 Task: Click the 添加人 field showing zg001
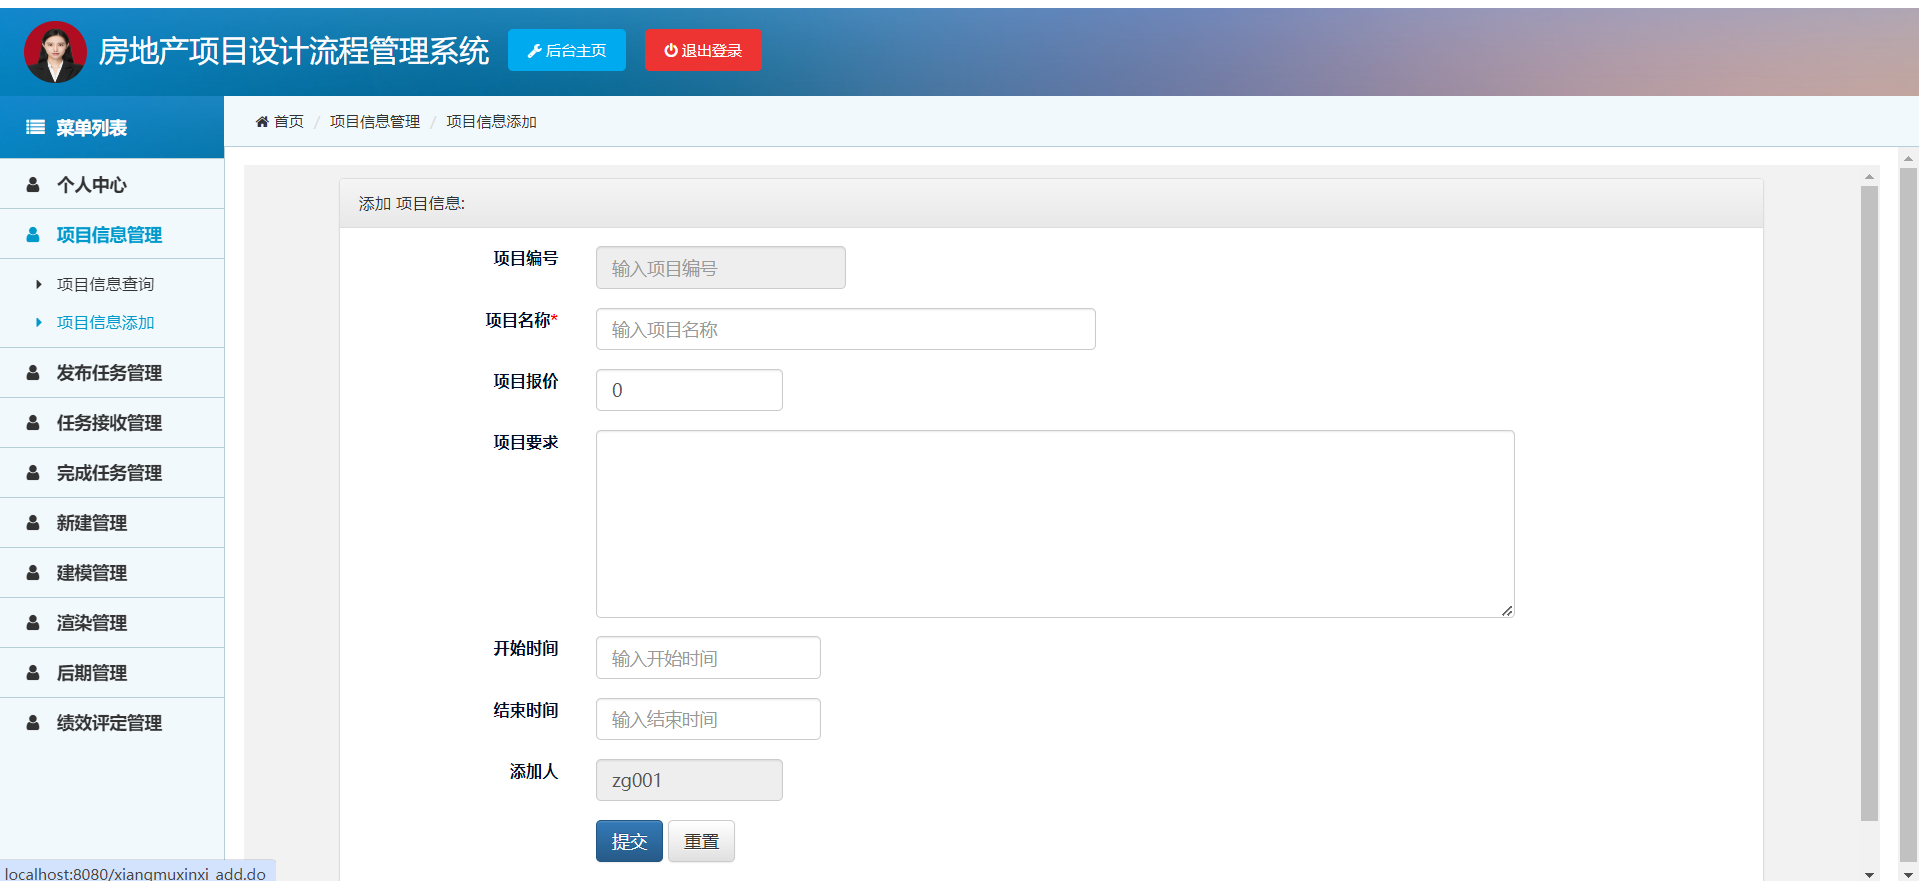coord(689,780)
